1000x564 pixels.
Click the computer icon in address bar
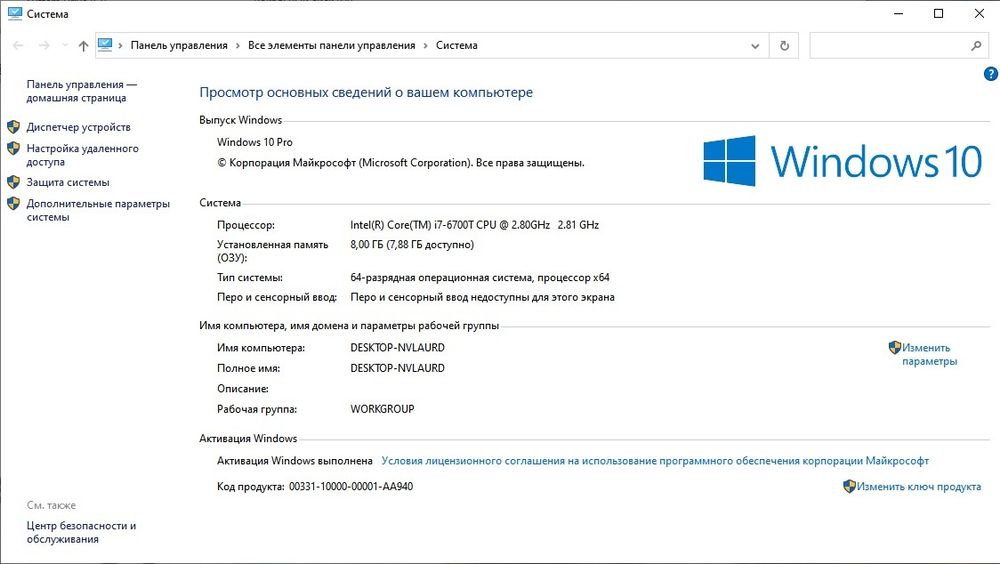[x=105, y=45]
